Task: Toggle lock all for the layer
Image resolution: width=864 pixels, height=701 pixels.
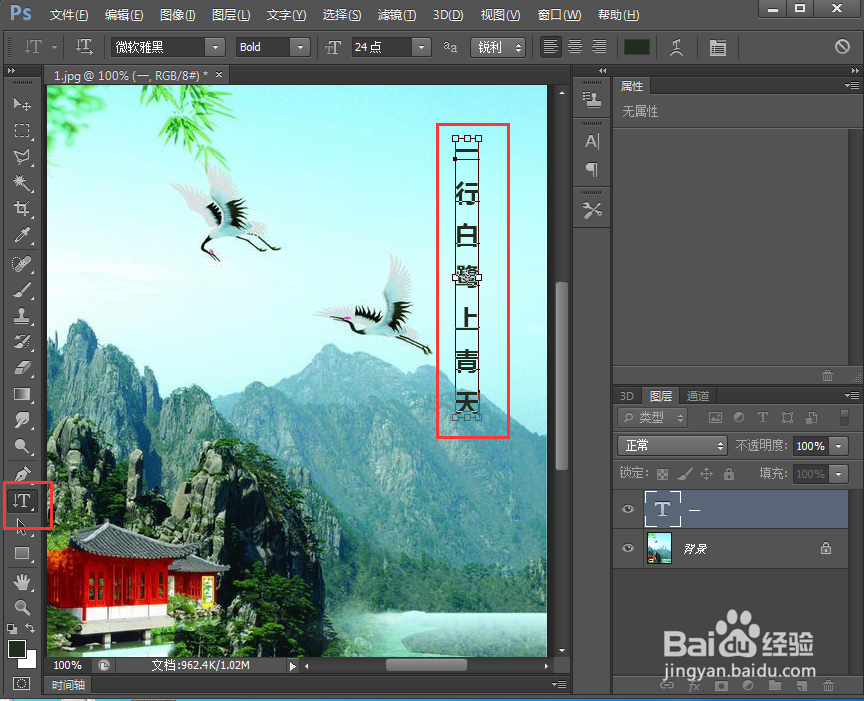Action: click(x=728, y=474)
